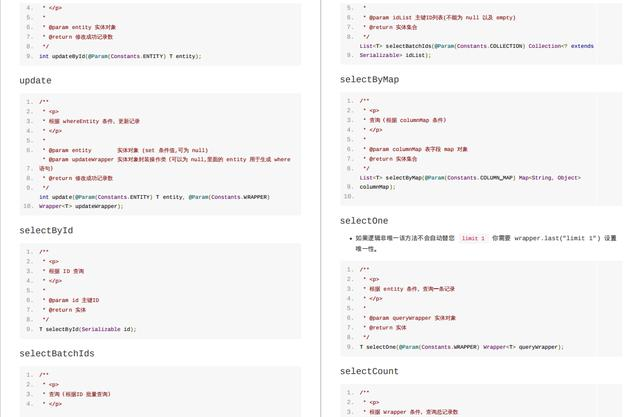640x417 pixels.
Task: Select the 'int updateById(@Param(Constants.ENTITY) T entity);' code line
Action: coord(120,56)
